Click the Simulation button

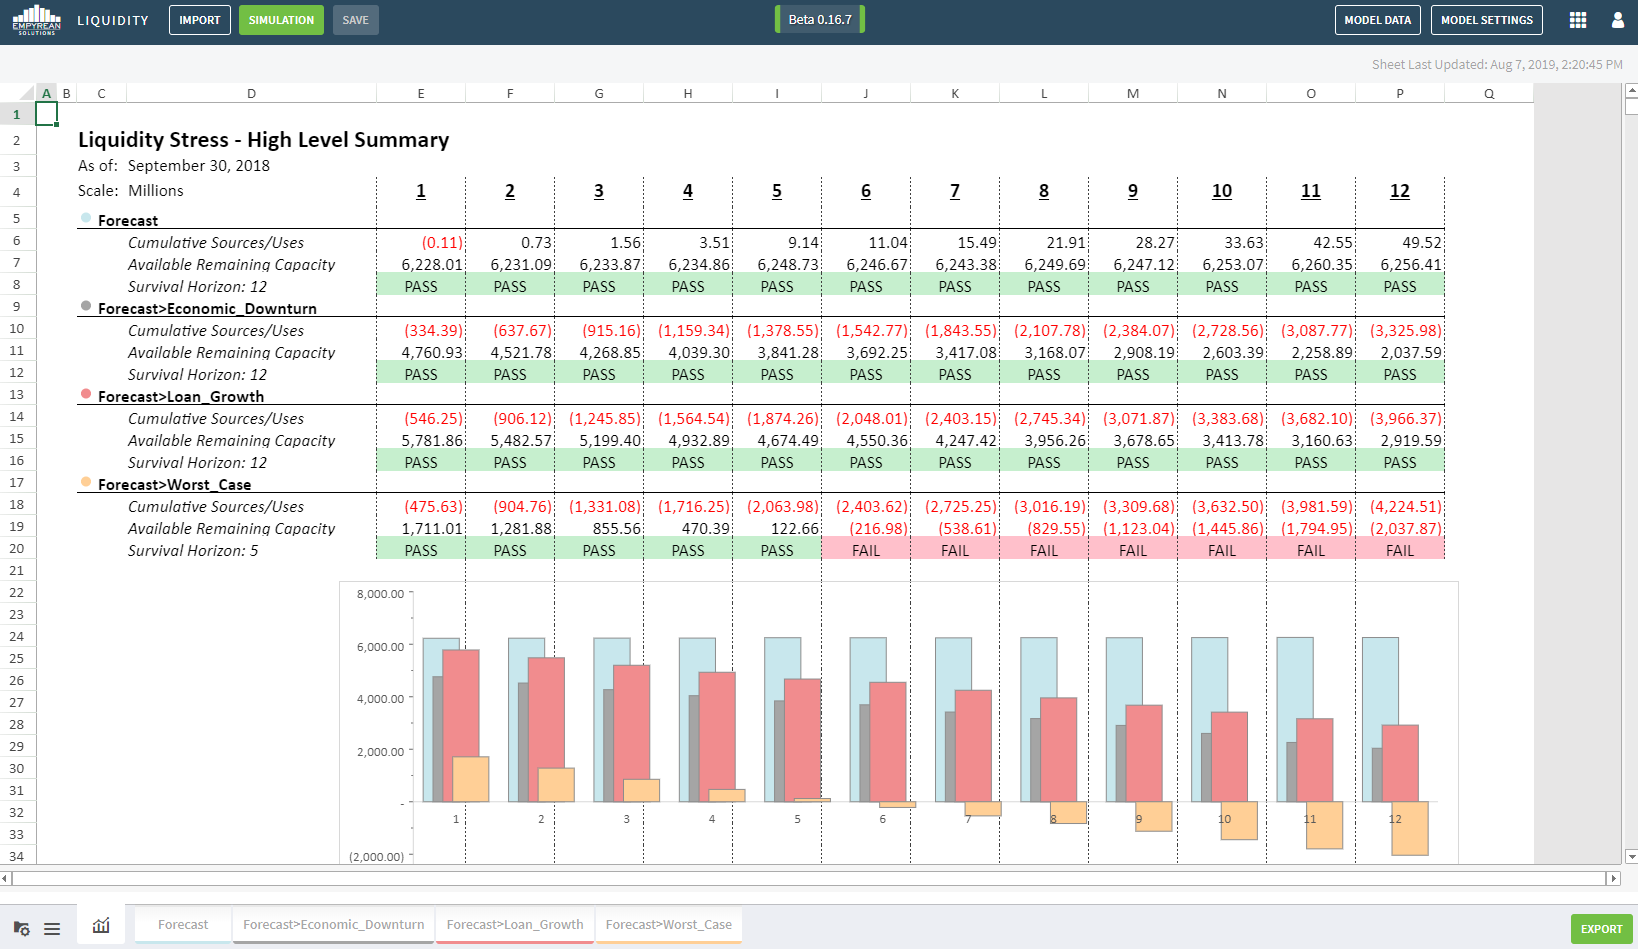(x=281, y=20)
